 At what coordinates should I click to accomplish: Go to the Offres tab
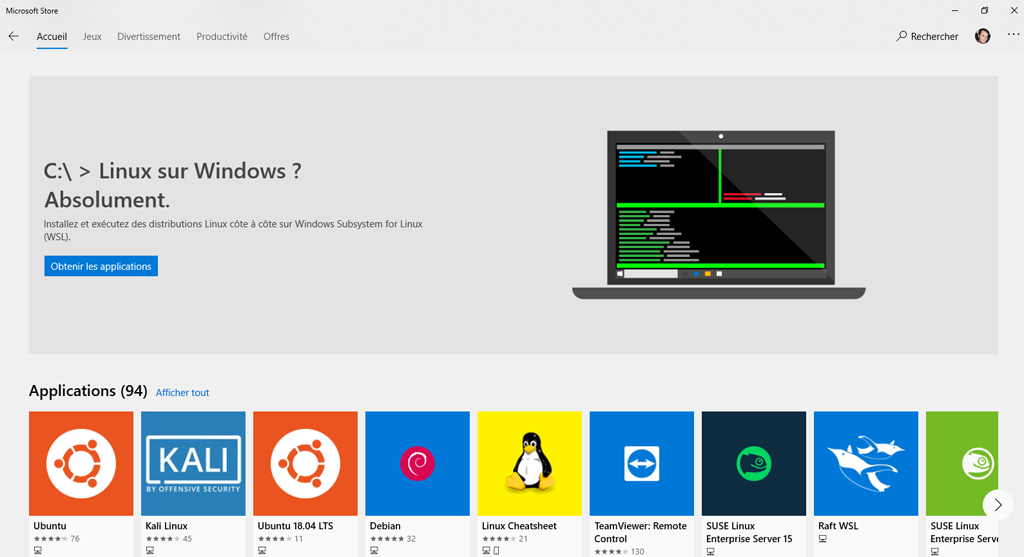[x=276, y=37]
